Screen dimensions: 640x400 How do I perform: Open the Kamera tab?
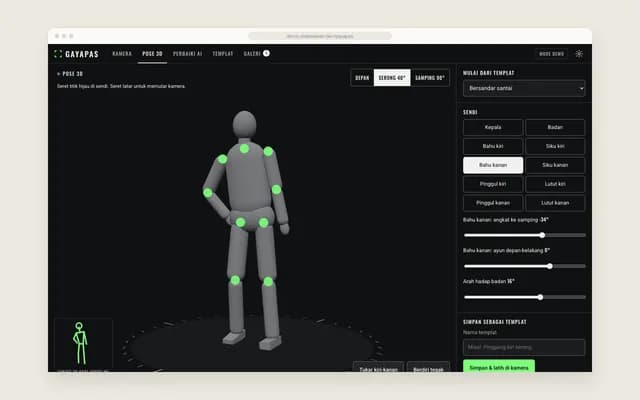(x=122, y=53)
